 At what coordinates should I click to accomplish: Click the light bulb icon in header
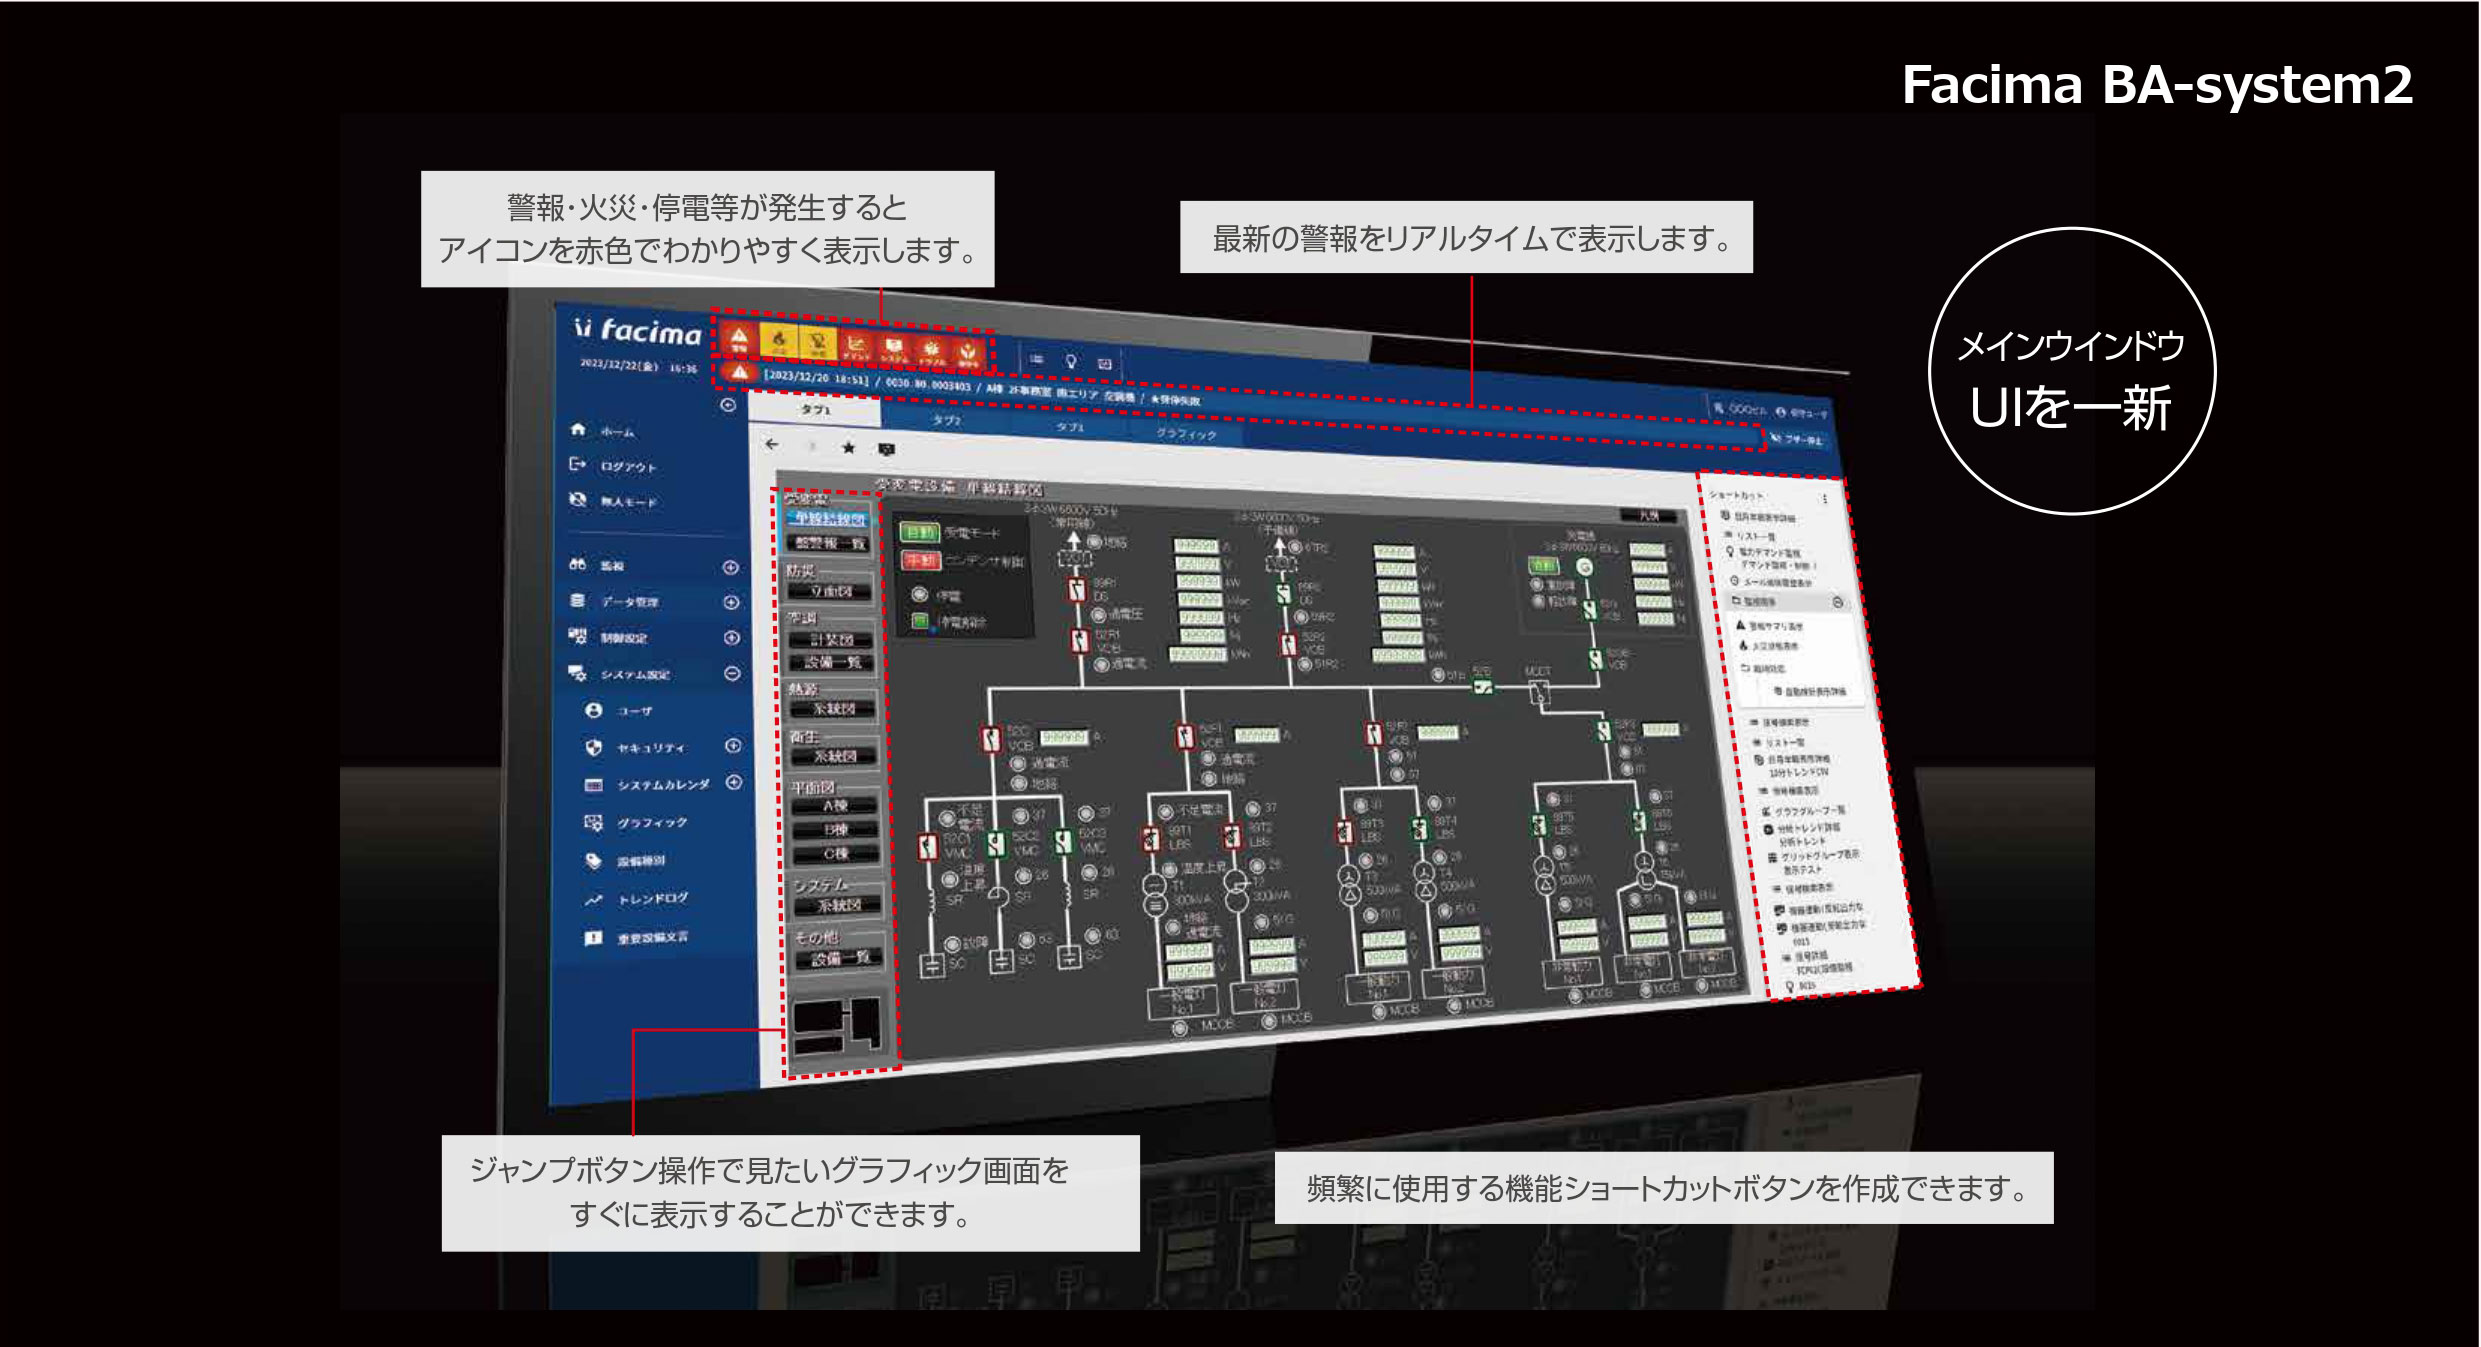click(1071, 361)
